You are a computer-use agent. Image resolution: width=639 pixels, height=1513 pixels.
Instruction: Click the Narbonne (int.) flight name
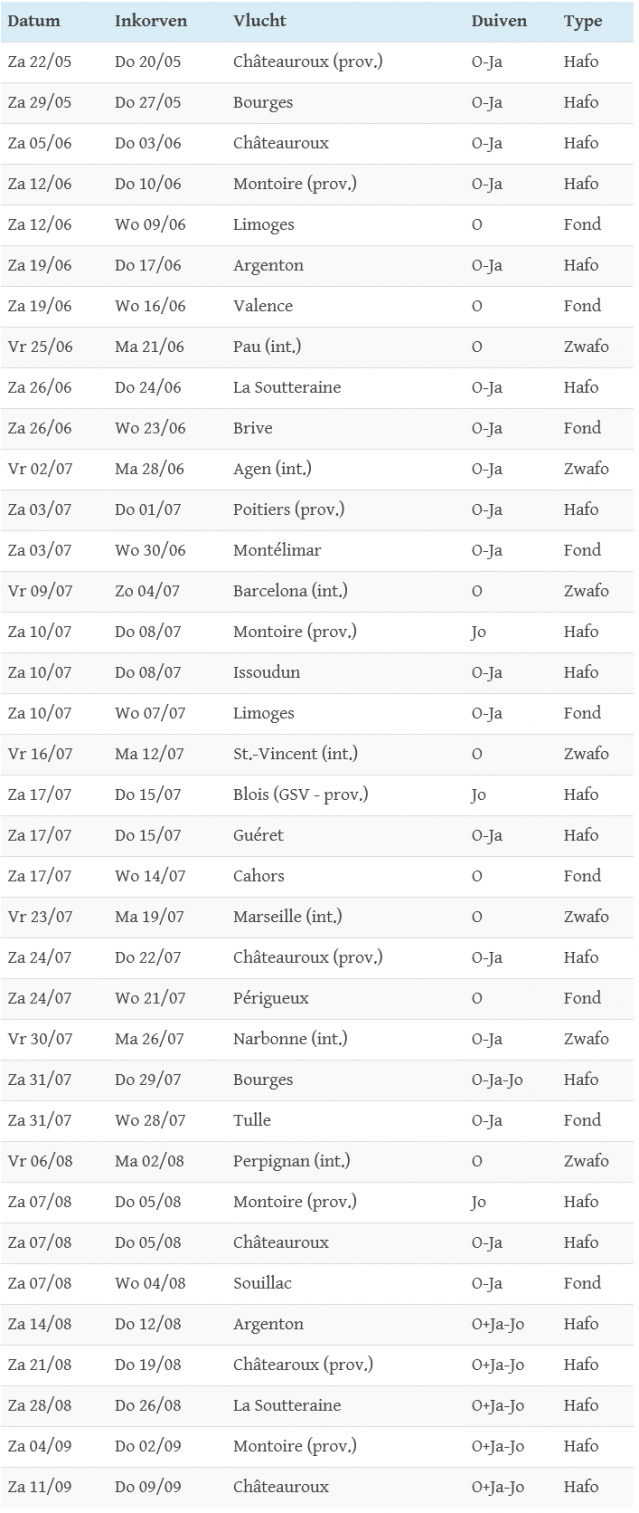[x=290, y=1039]
